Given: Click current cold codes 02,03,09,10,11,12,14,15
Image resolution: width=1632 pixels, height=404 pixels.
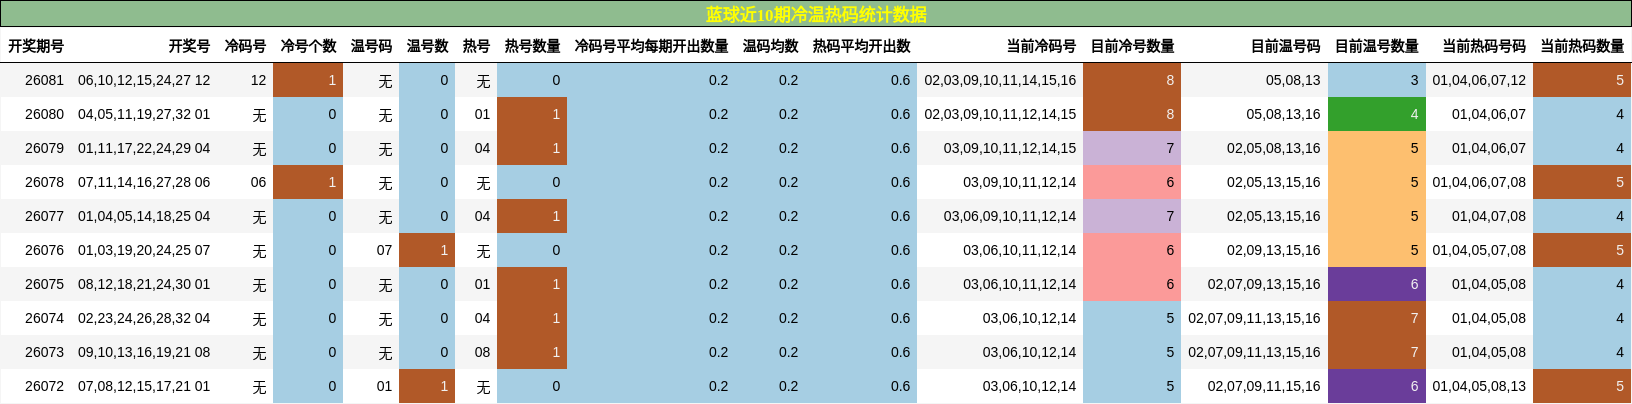Looking at the screenshot, I should [x=1000, y=114].
